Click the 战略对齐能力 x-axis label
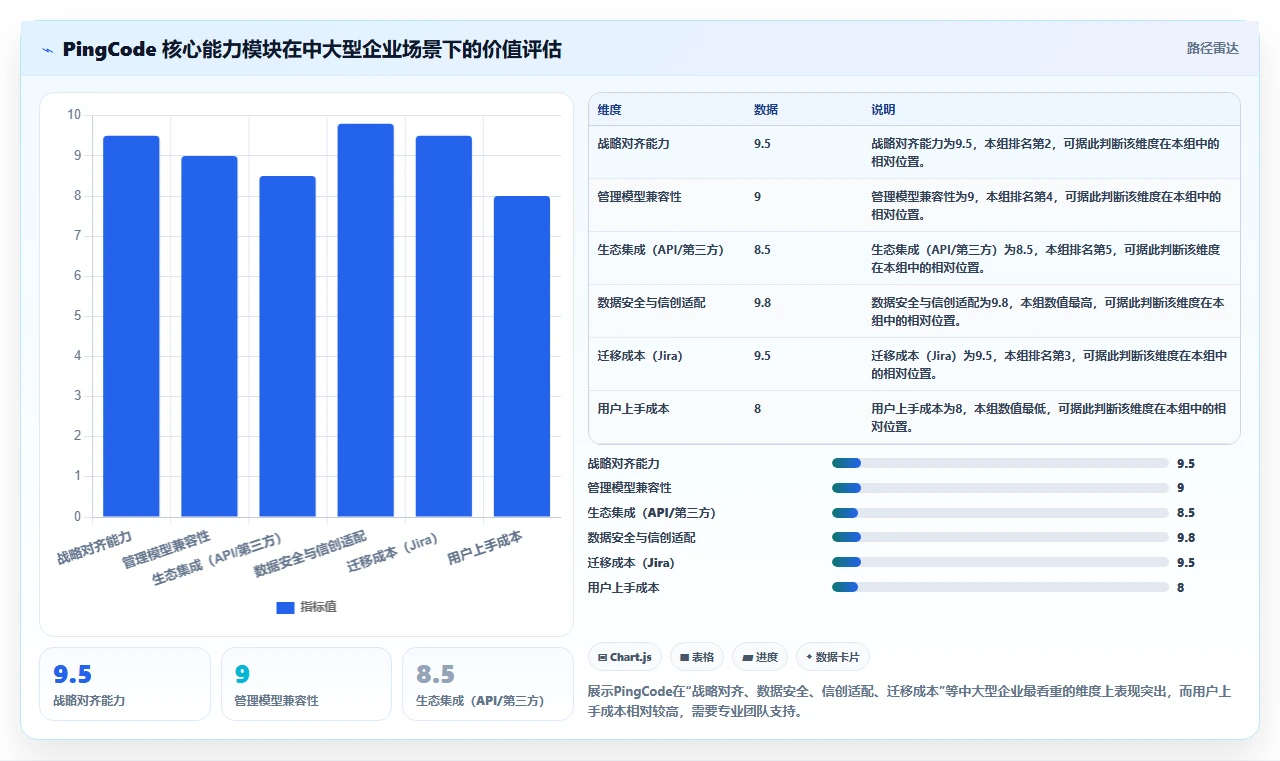 point(94,549)
